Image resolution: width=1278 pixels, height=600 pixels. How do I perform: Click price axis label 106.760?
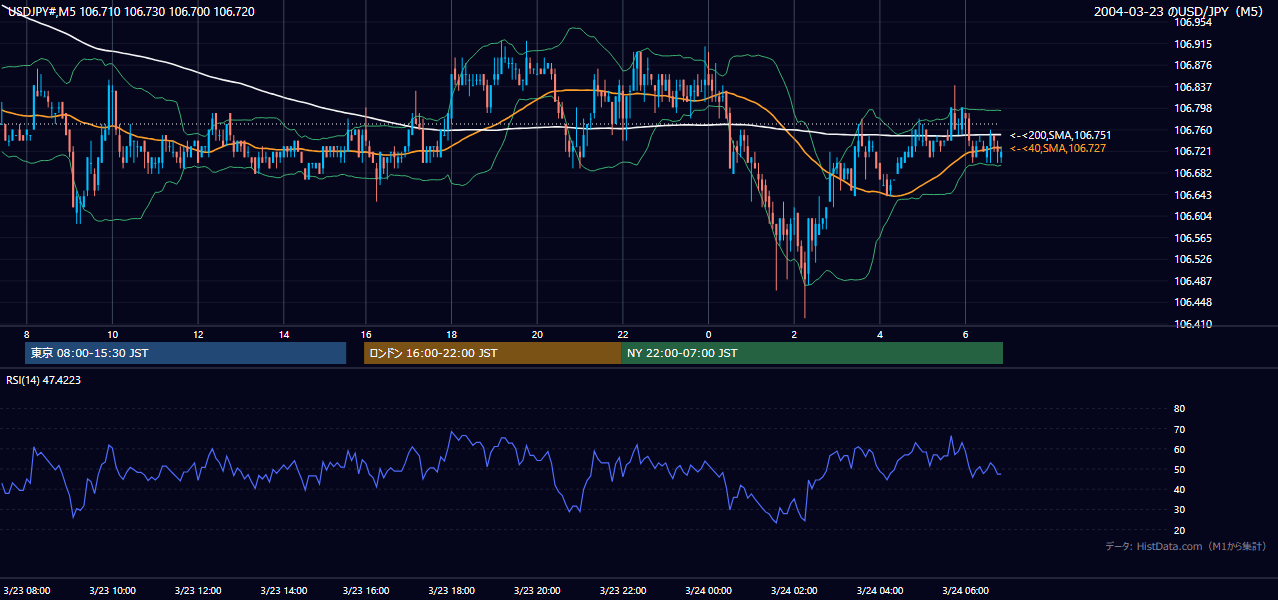1193,130
